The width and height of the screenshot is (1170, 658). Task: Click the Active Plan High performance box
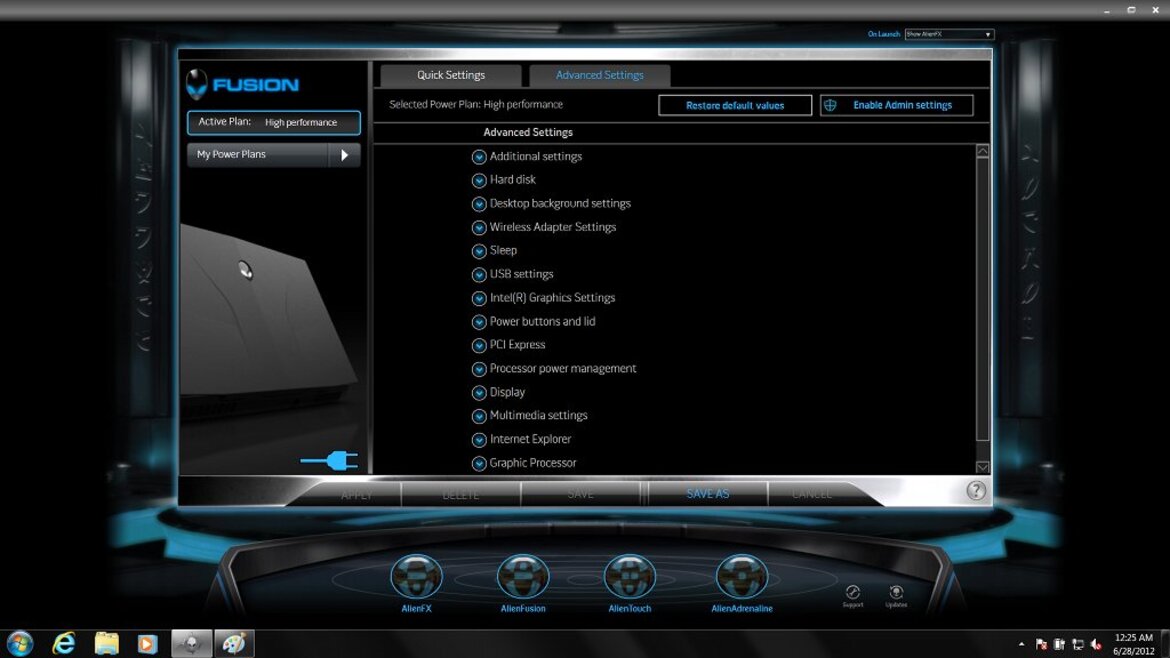274,122
